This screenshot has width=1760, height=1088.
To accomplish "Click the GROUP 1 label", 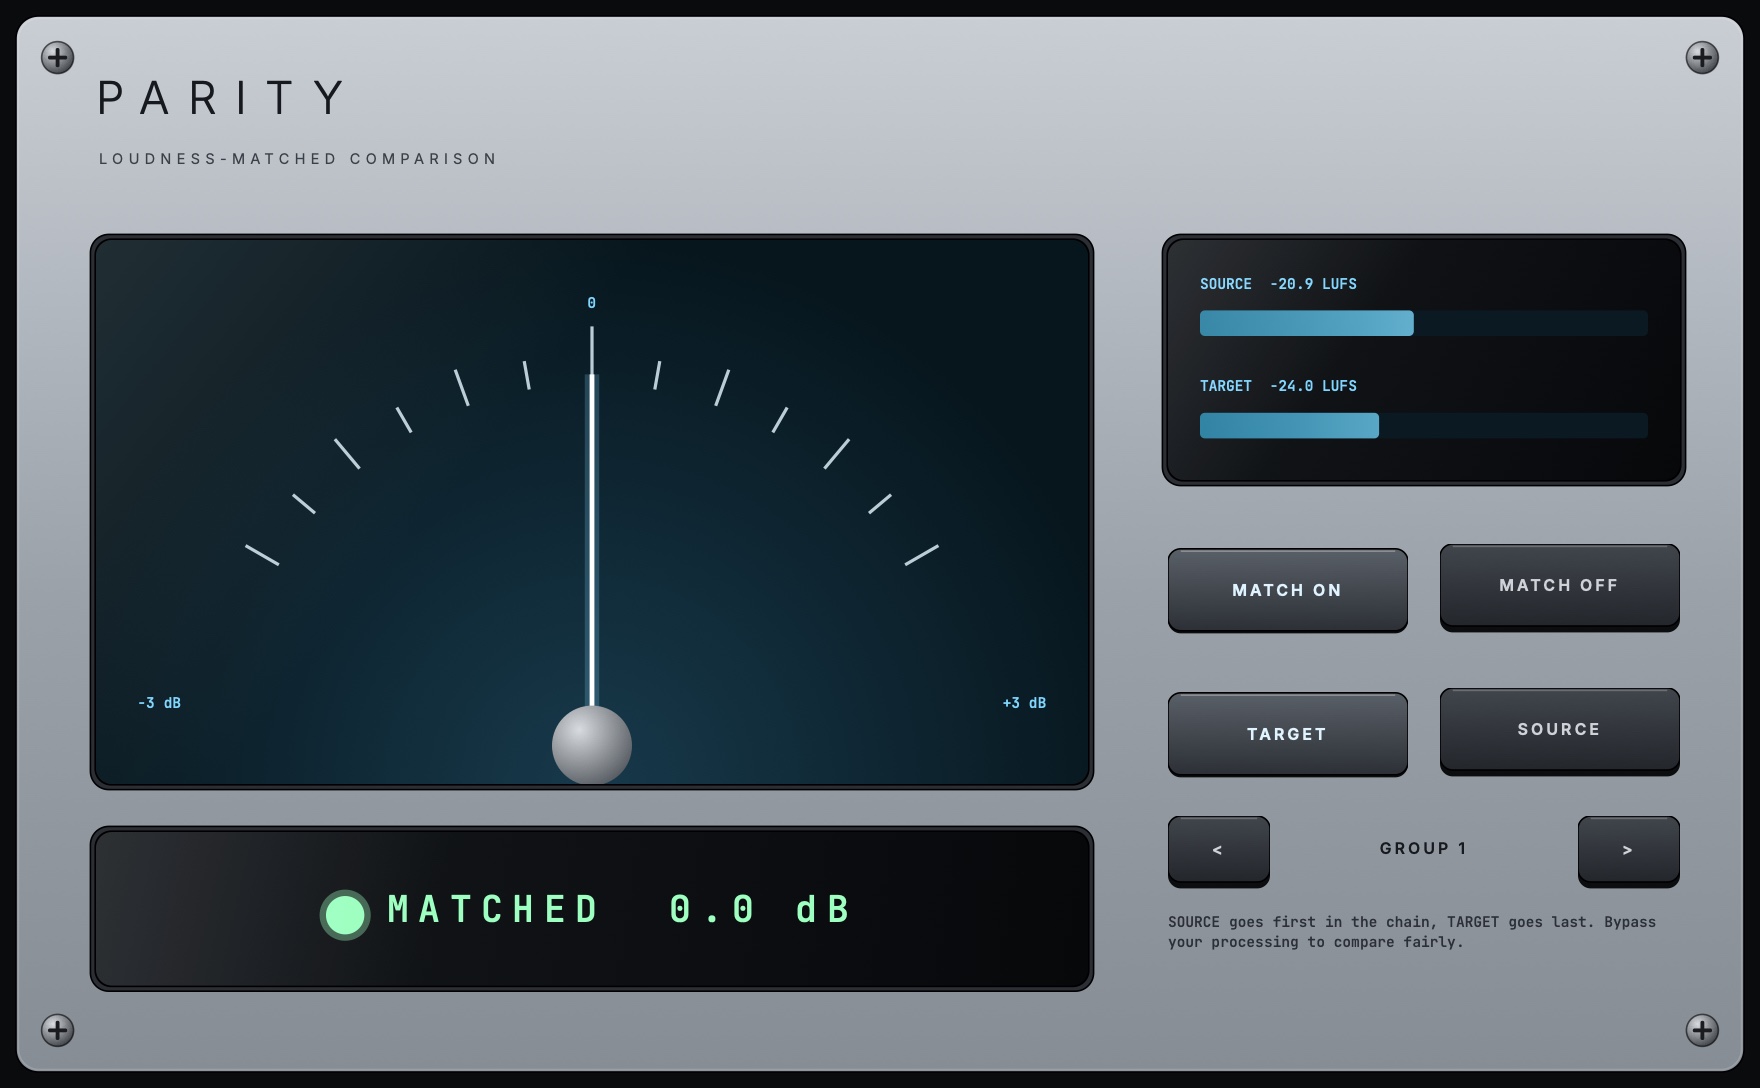I will click(x=1423, y=848).
